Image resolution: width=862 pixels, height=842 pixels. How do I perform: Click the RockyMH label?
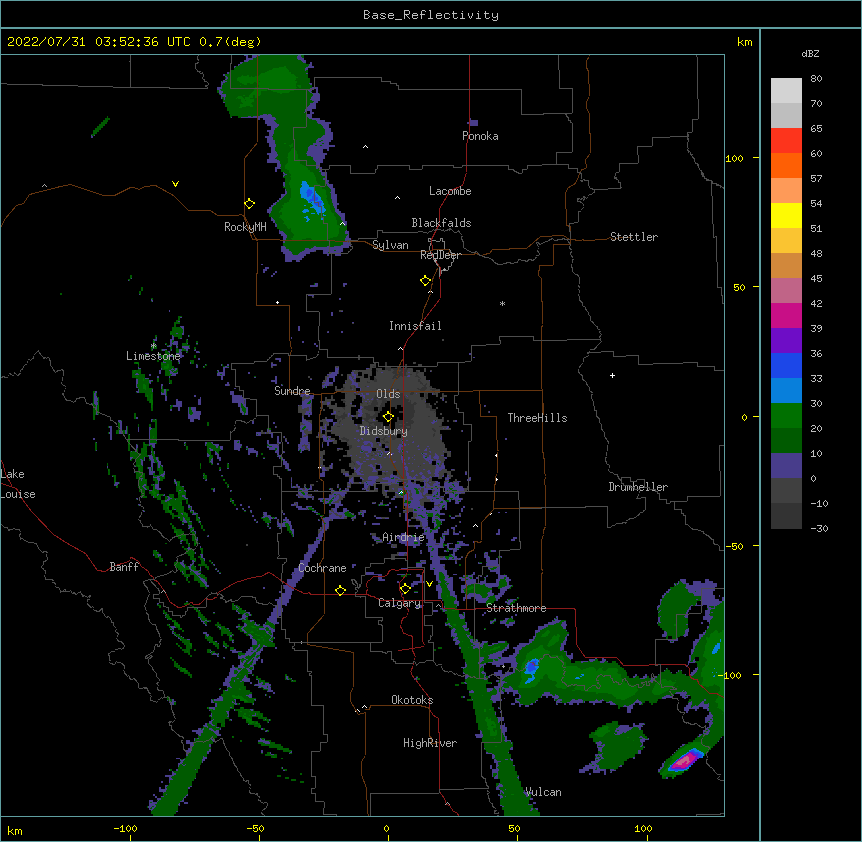coord(245,227)
